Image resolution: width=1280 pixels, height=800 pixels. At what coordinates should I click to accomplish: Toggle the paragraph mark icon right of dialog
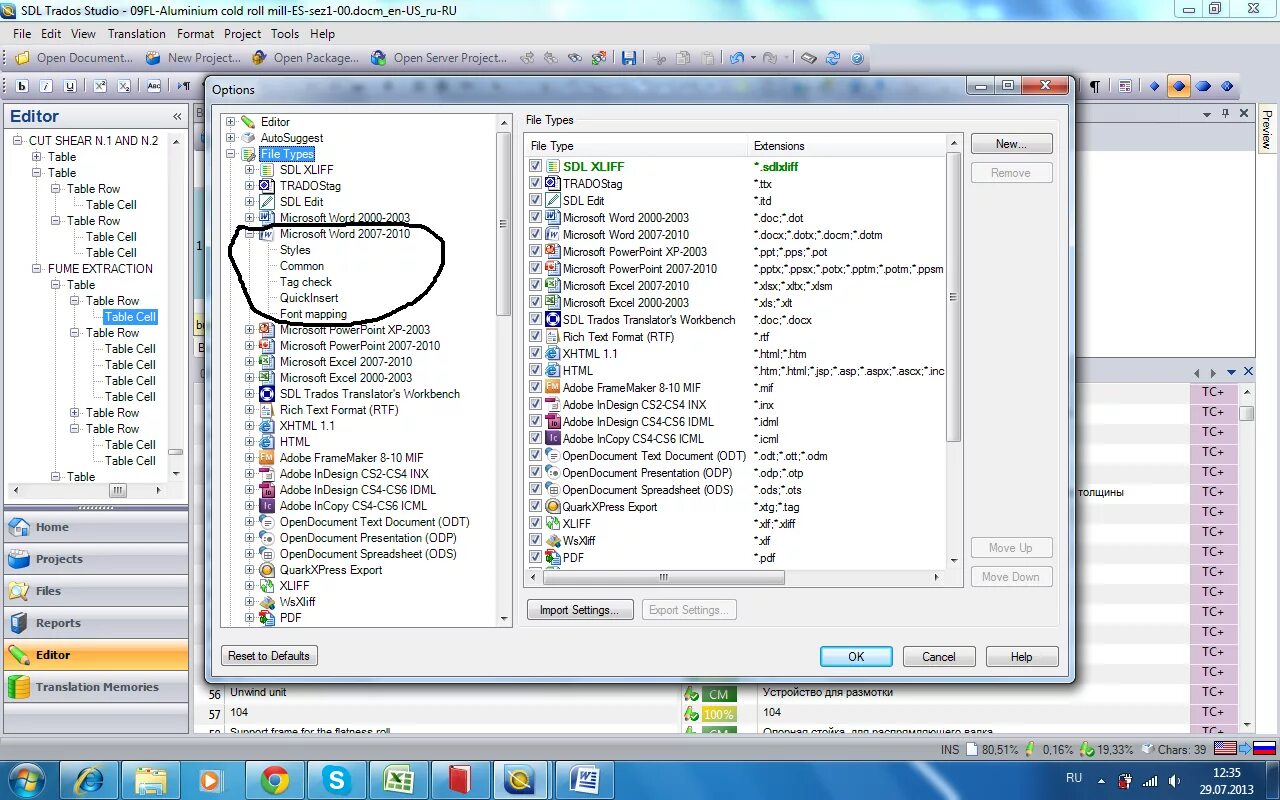tap(1095, 87)
